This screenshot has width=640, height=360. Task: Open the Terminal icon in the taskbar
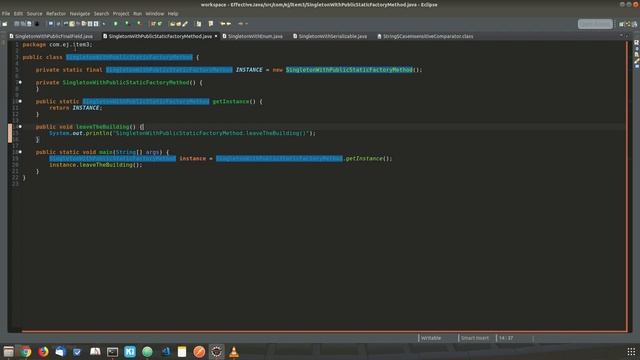[x=112, y=351]
